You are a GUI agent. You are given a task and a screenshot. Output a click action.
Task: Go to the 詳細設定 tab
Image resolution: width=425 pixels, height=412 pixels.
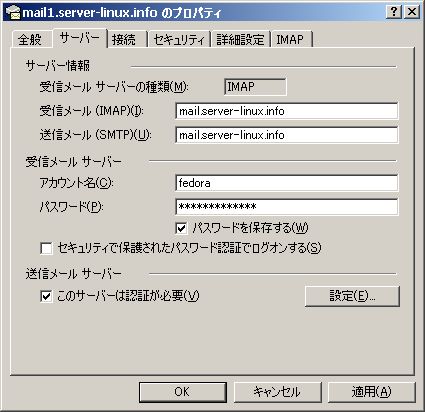click(240, 40)
